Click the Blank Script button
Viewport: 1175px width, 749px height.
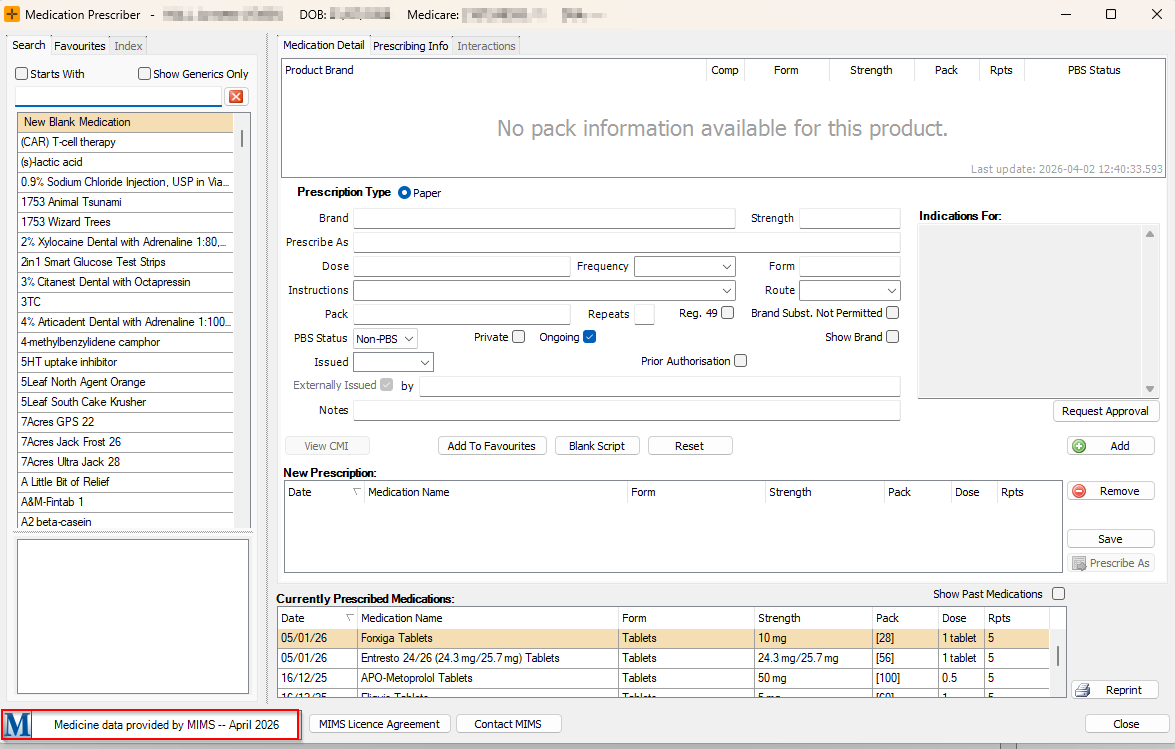(596, 446)
